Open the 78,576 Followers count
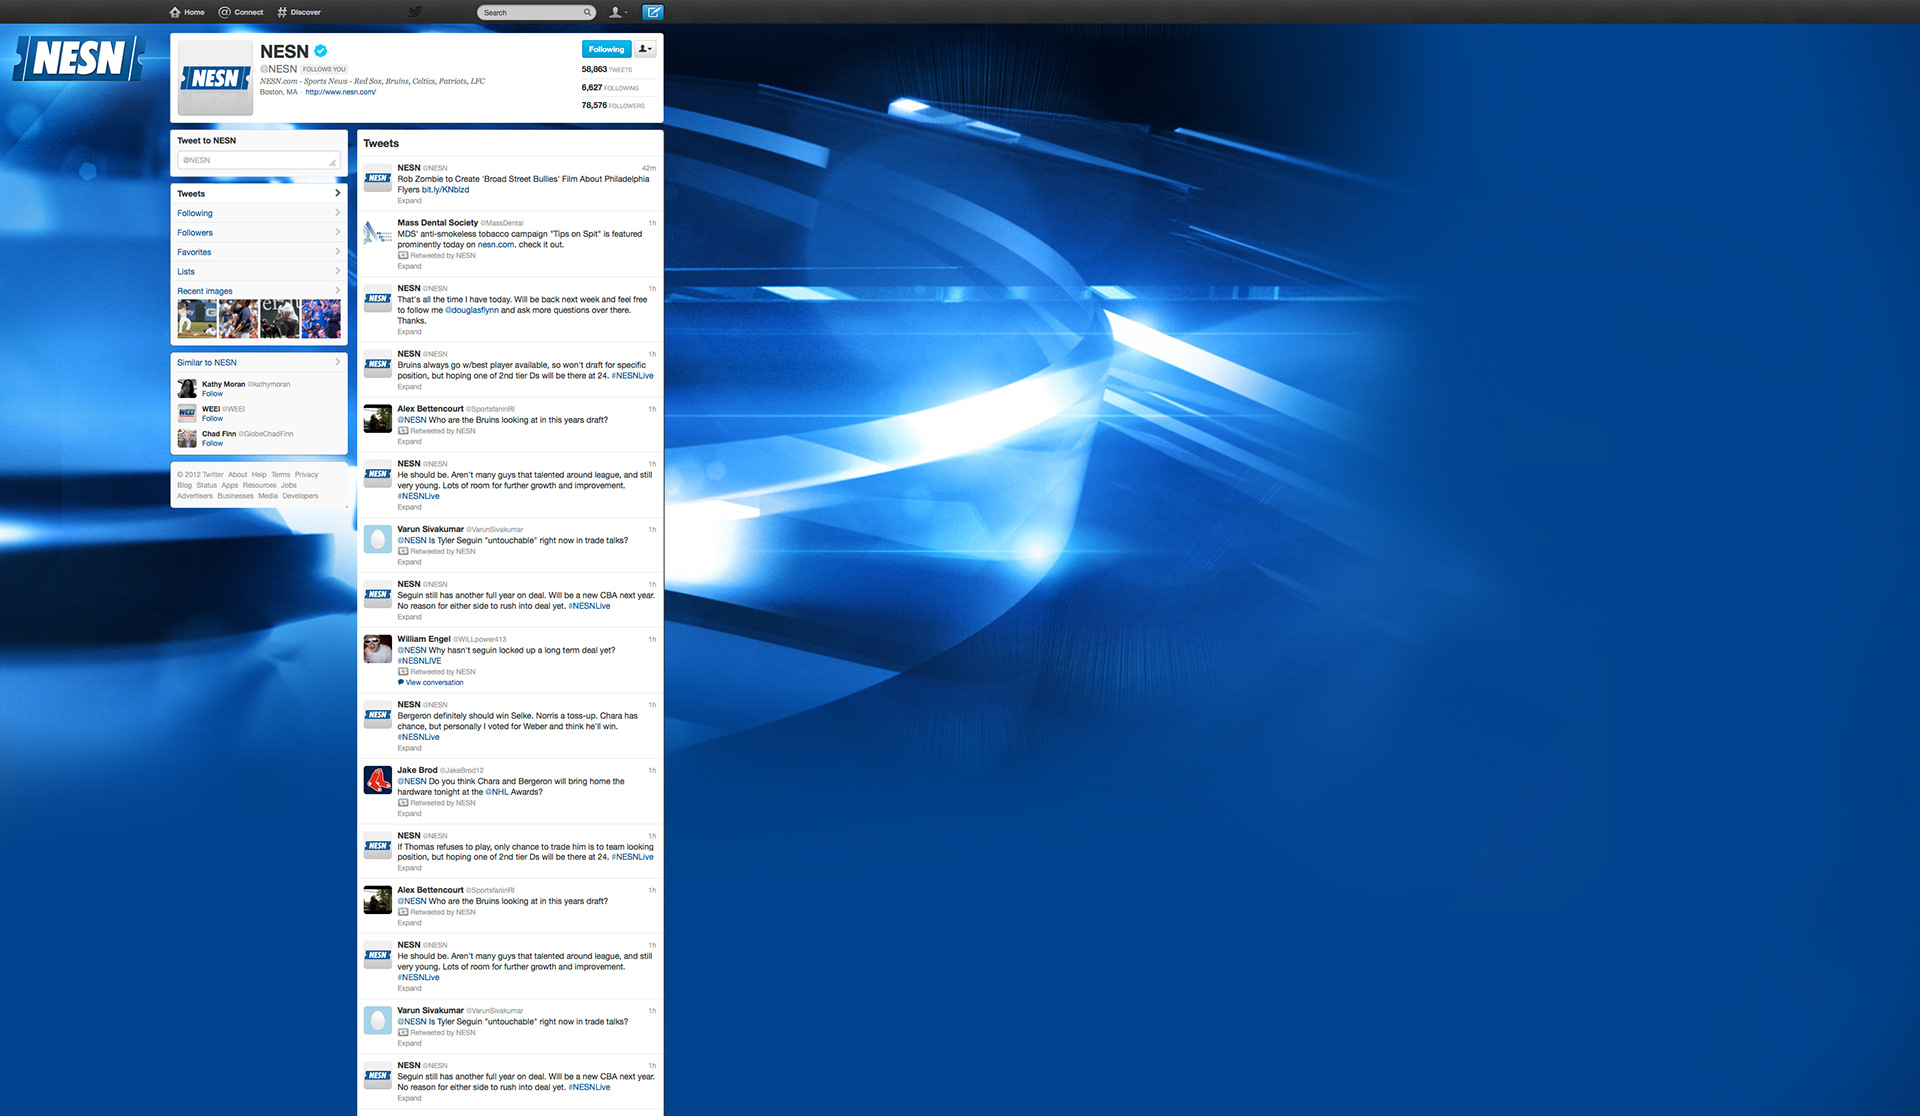 click(613, 105)
